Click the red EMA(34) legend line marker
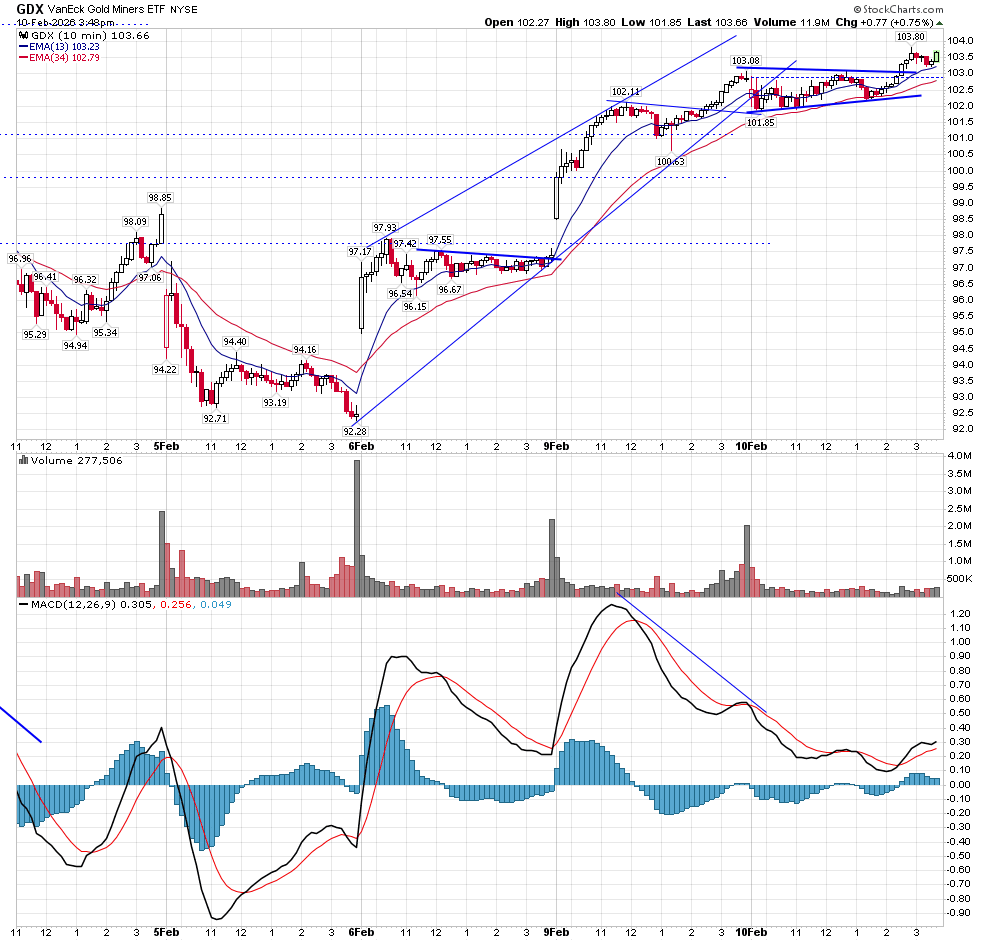Image resolution: width=990 pixels, height=941 pixels. point(24,57)
